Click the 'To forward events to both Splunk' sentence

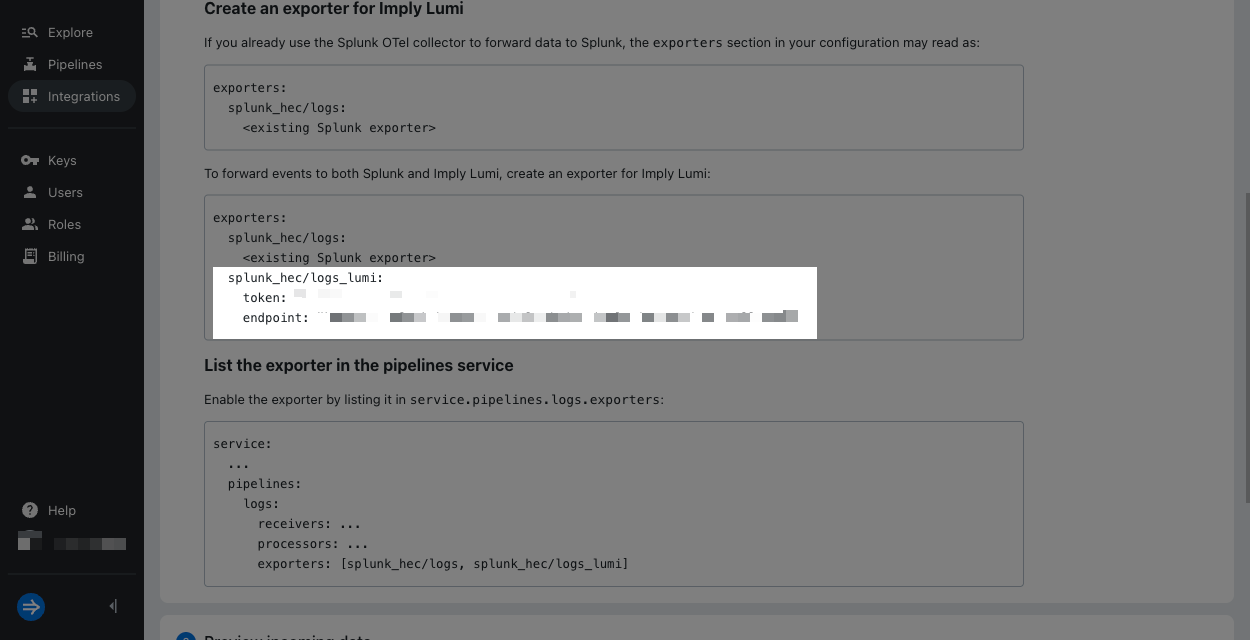457,173
